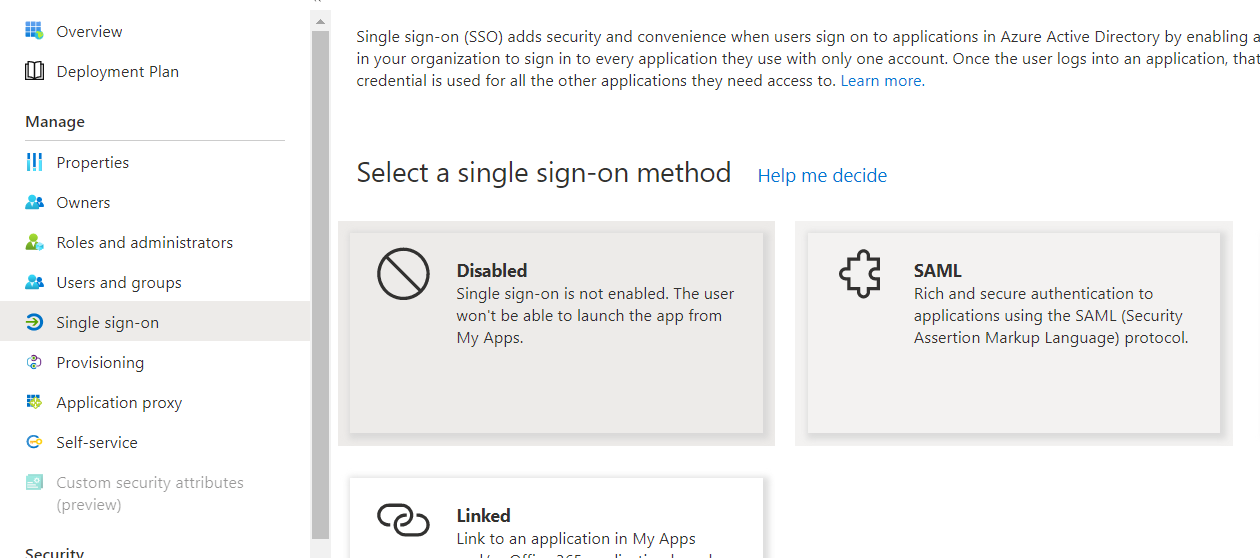
Task: Go to Properties in Manage section
Action: pyautogui.click(x=155, y=162)
